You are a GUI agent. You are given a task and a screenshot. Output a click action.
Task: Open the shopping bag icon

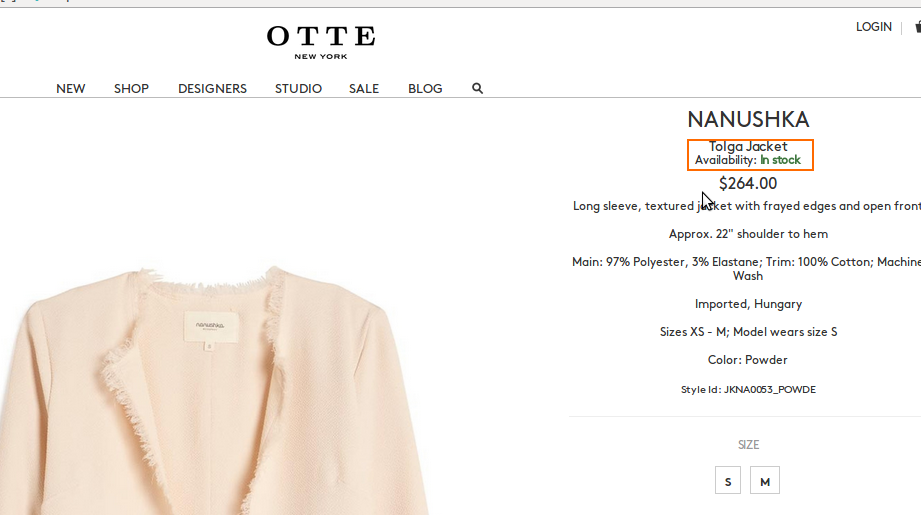[917, 27]
